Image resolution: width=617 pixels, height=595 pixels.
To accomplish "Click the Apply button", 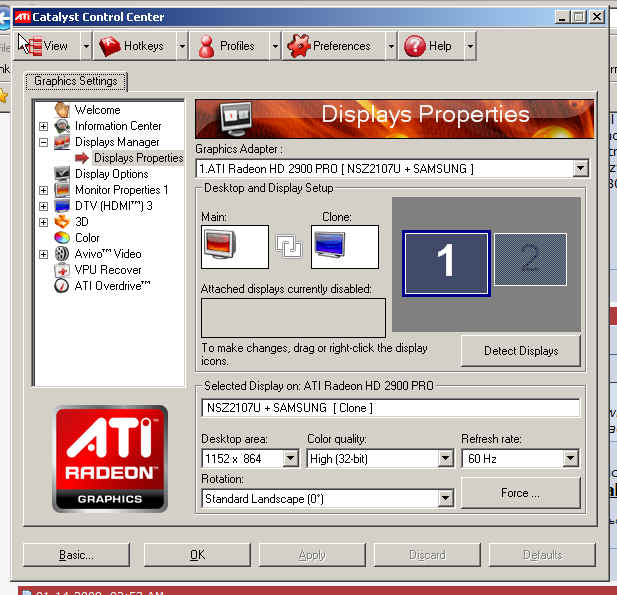I will pyautogui.click(x=312, y=555).
